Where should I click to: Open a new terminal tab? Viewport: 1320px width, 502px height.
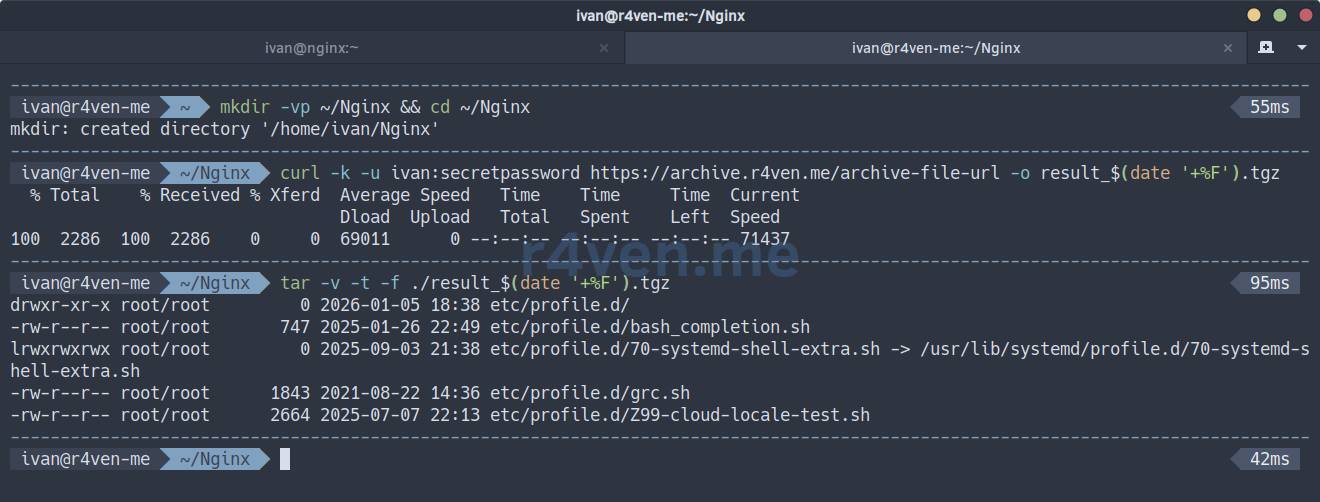pyautogui.click(x=1266, y=47)
